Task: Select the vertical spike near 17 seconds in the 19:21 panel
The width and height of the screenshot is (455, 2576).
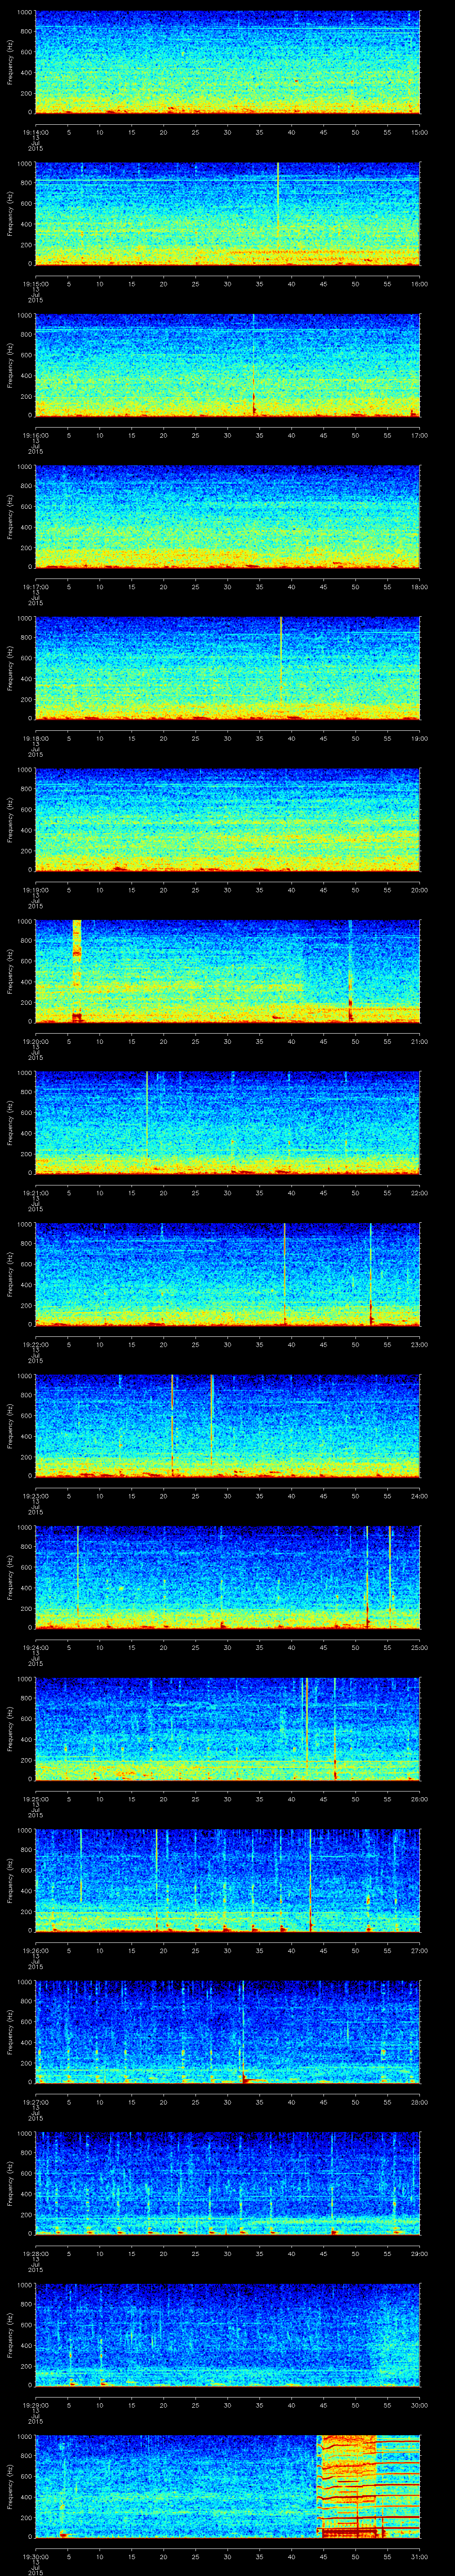Action: [147, 1115]
